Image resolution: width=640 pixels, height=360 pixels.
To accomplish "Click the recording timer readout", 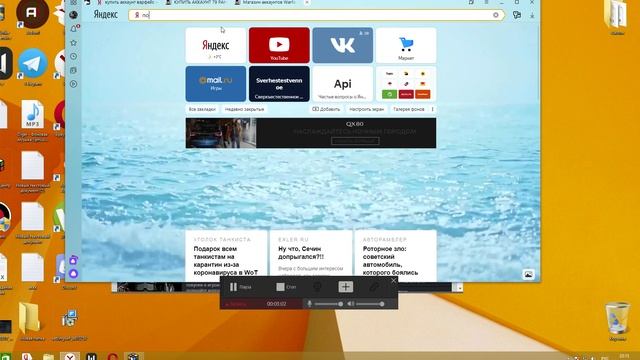I will point(276,304).
